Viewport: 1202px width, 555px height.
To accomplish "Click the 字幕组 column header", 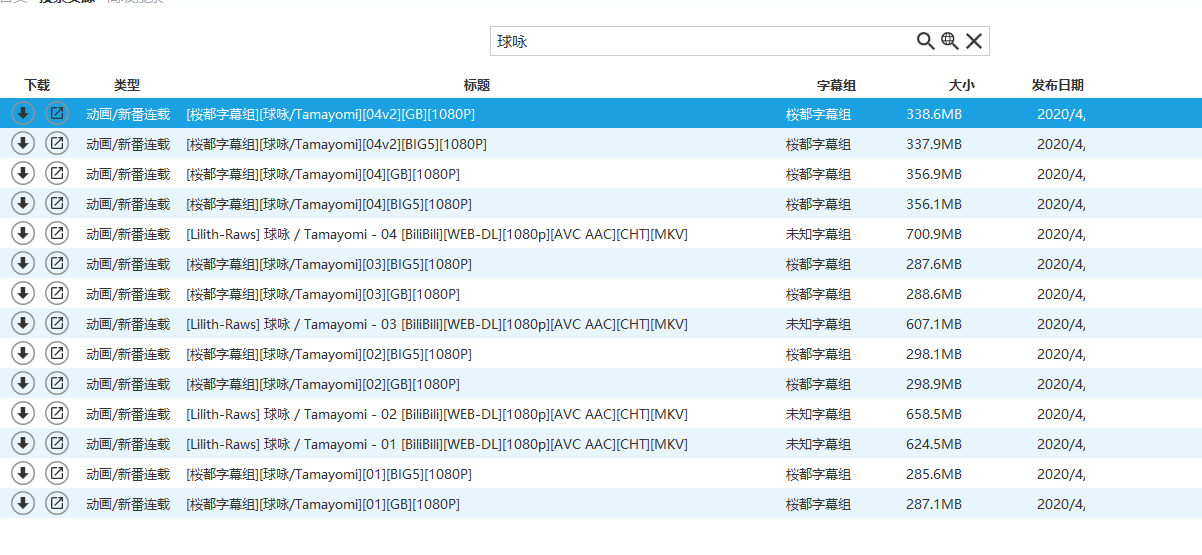I will pos(836,86).
